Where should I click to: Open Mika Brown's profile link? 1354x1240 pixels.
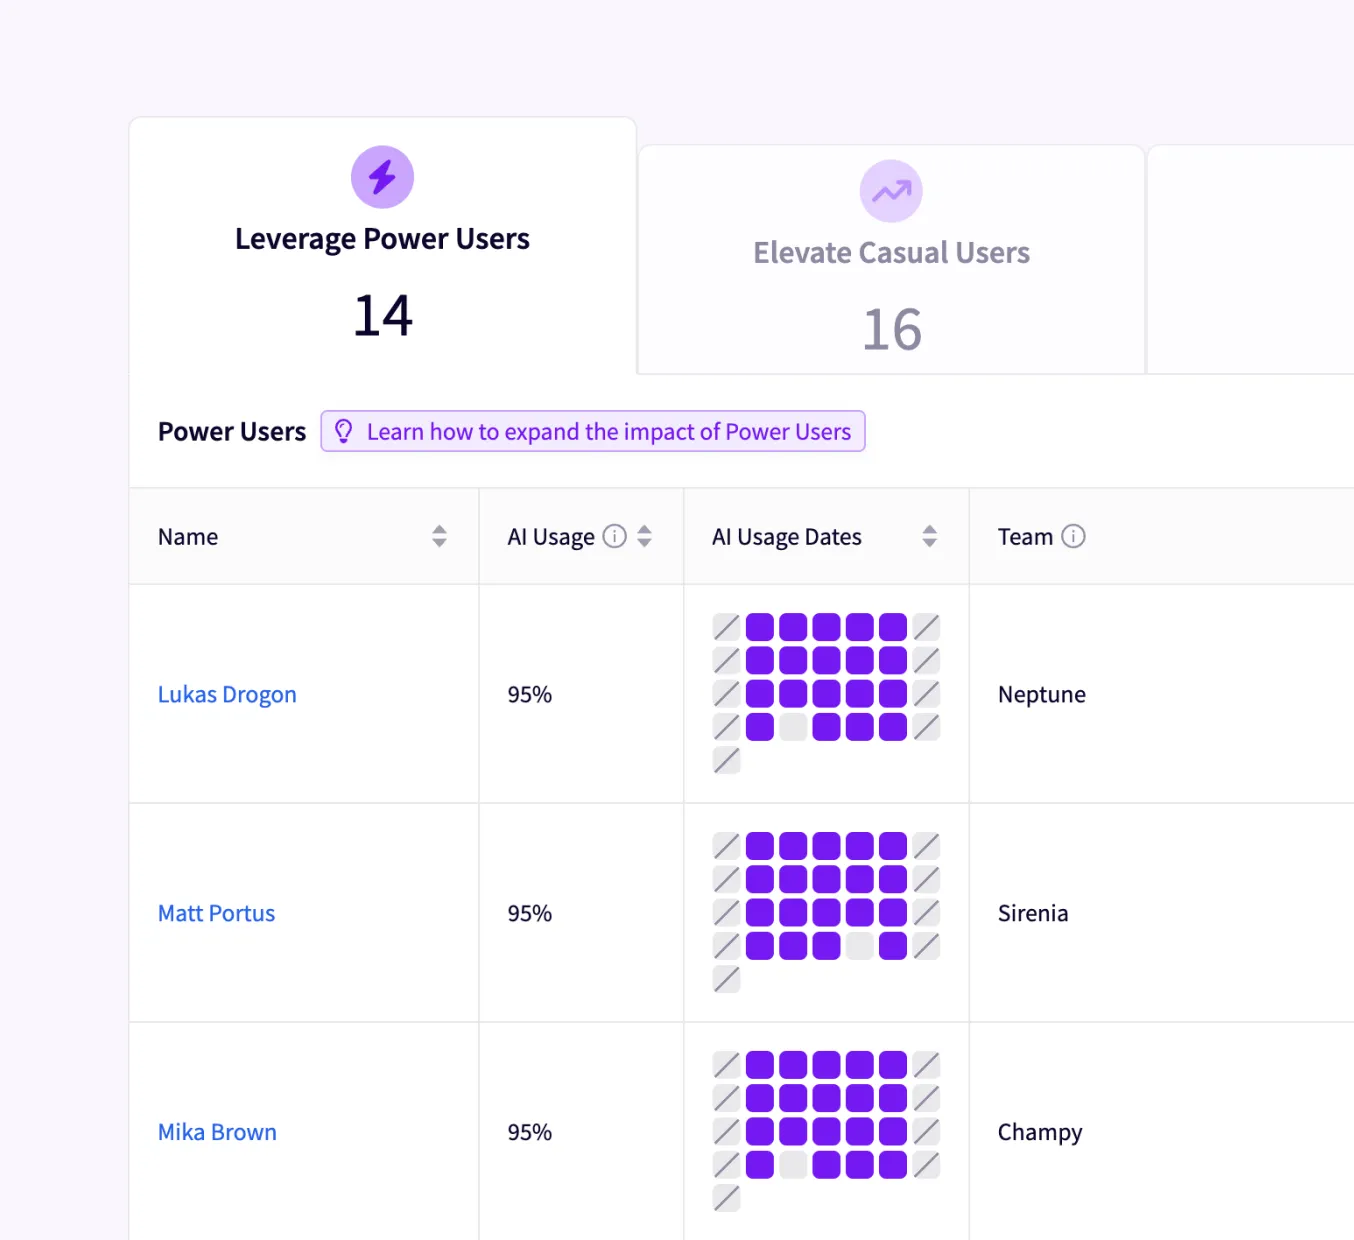click(x=217, y=1132)
